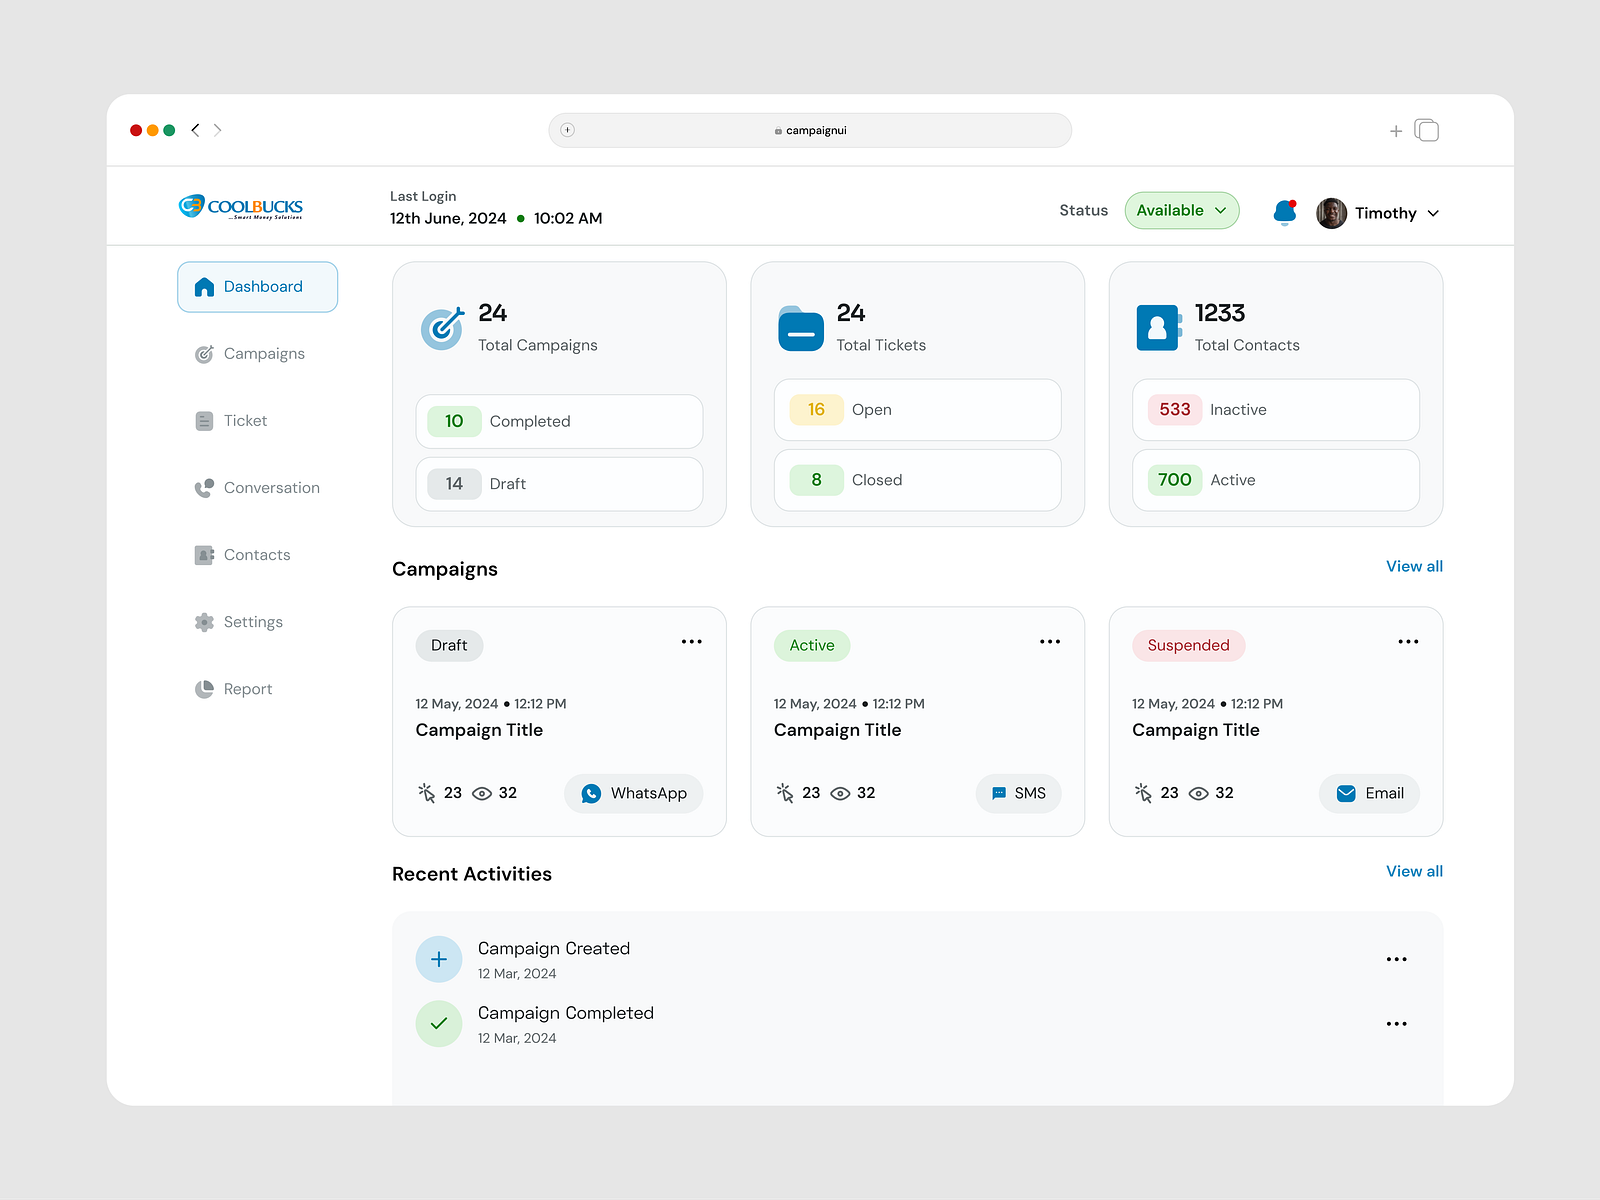Toggle availability via the Available status control
1600x1200 pixels.
click(1182, 210)
